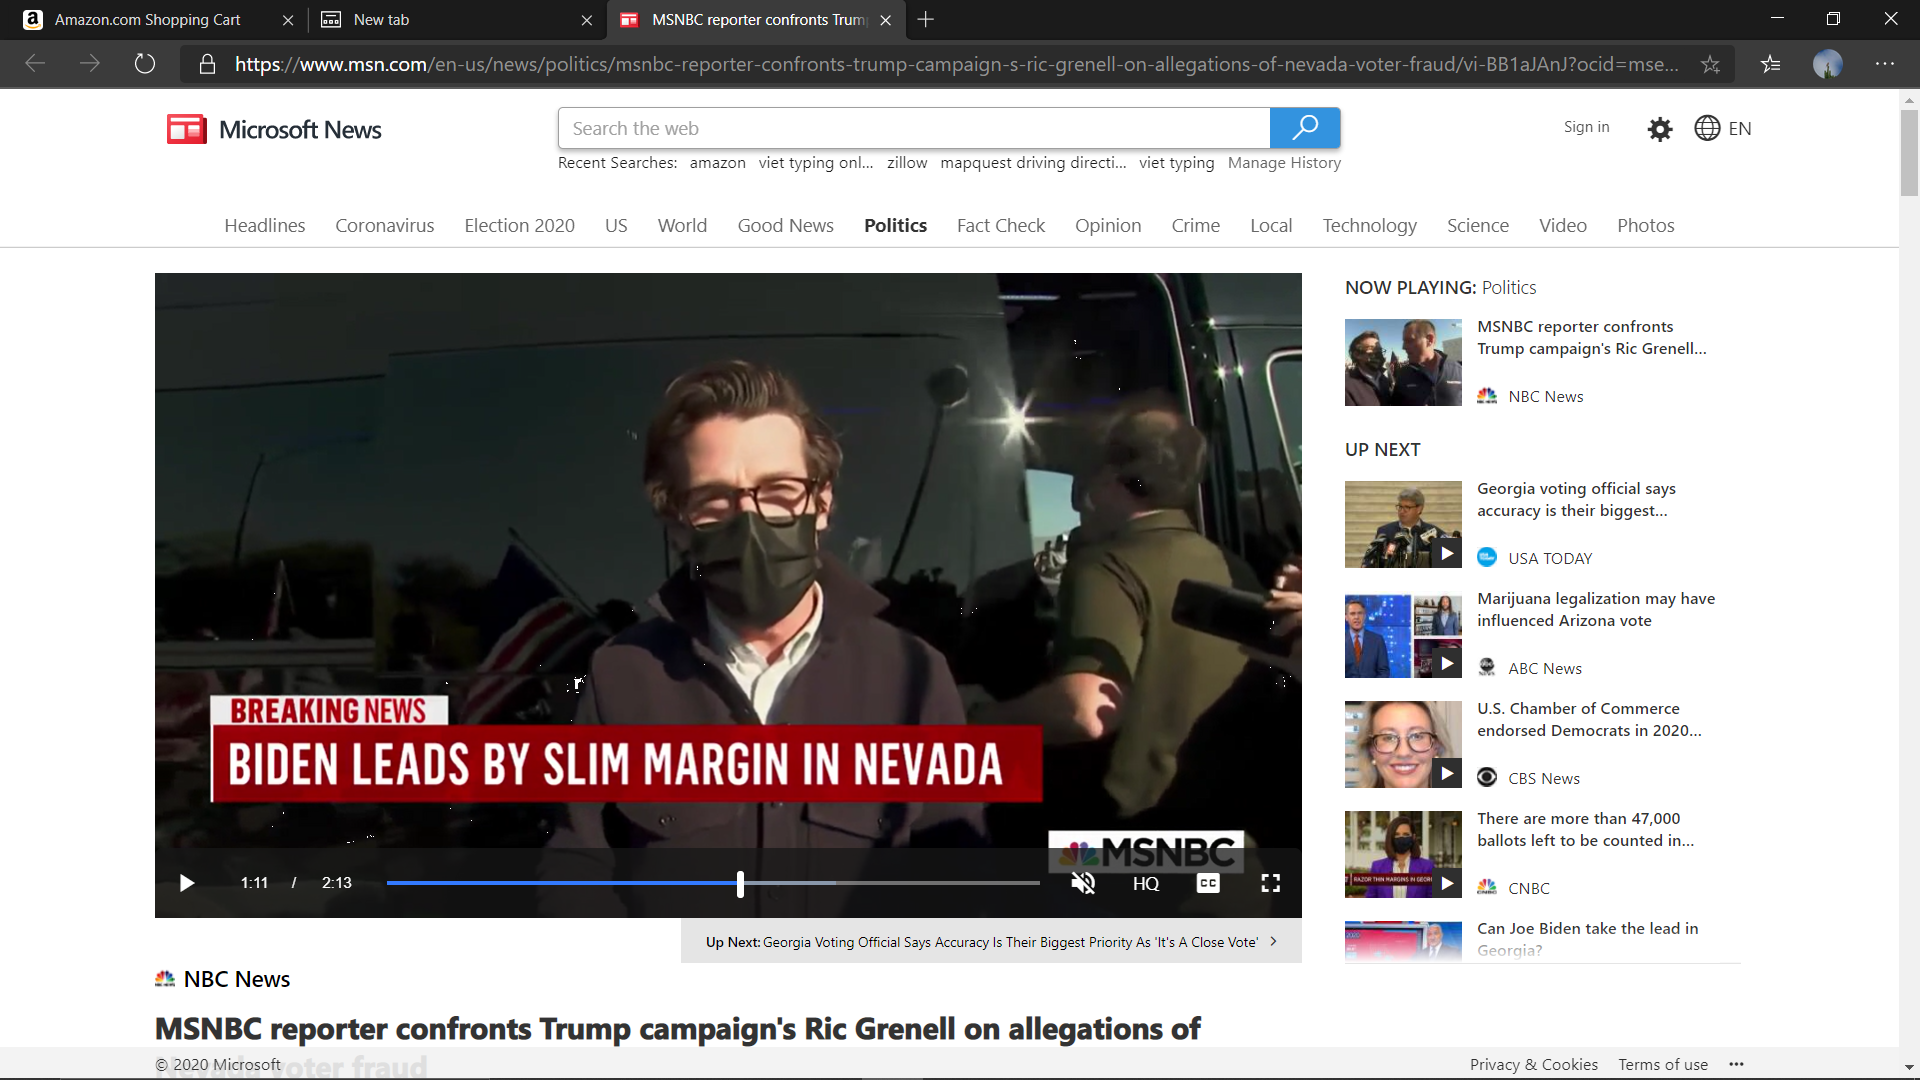
Task: Click page vertical scrollbar thumb
Action: (1909, 153)
